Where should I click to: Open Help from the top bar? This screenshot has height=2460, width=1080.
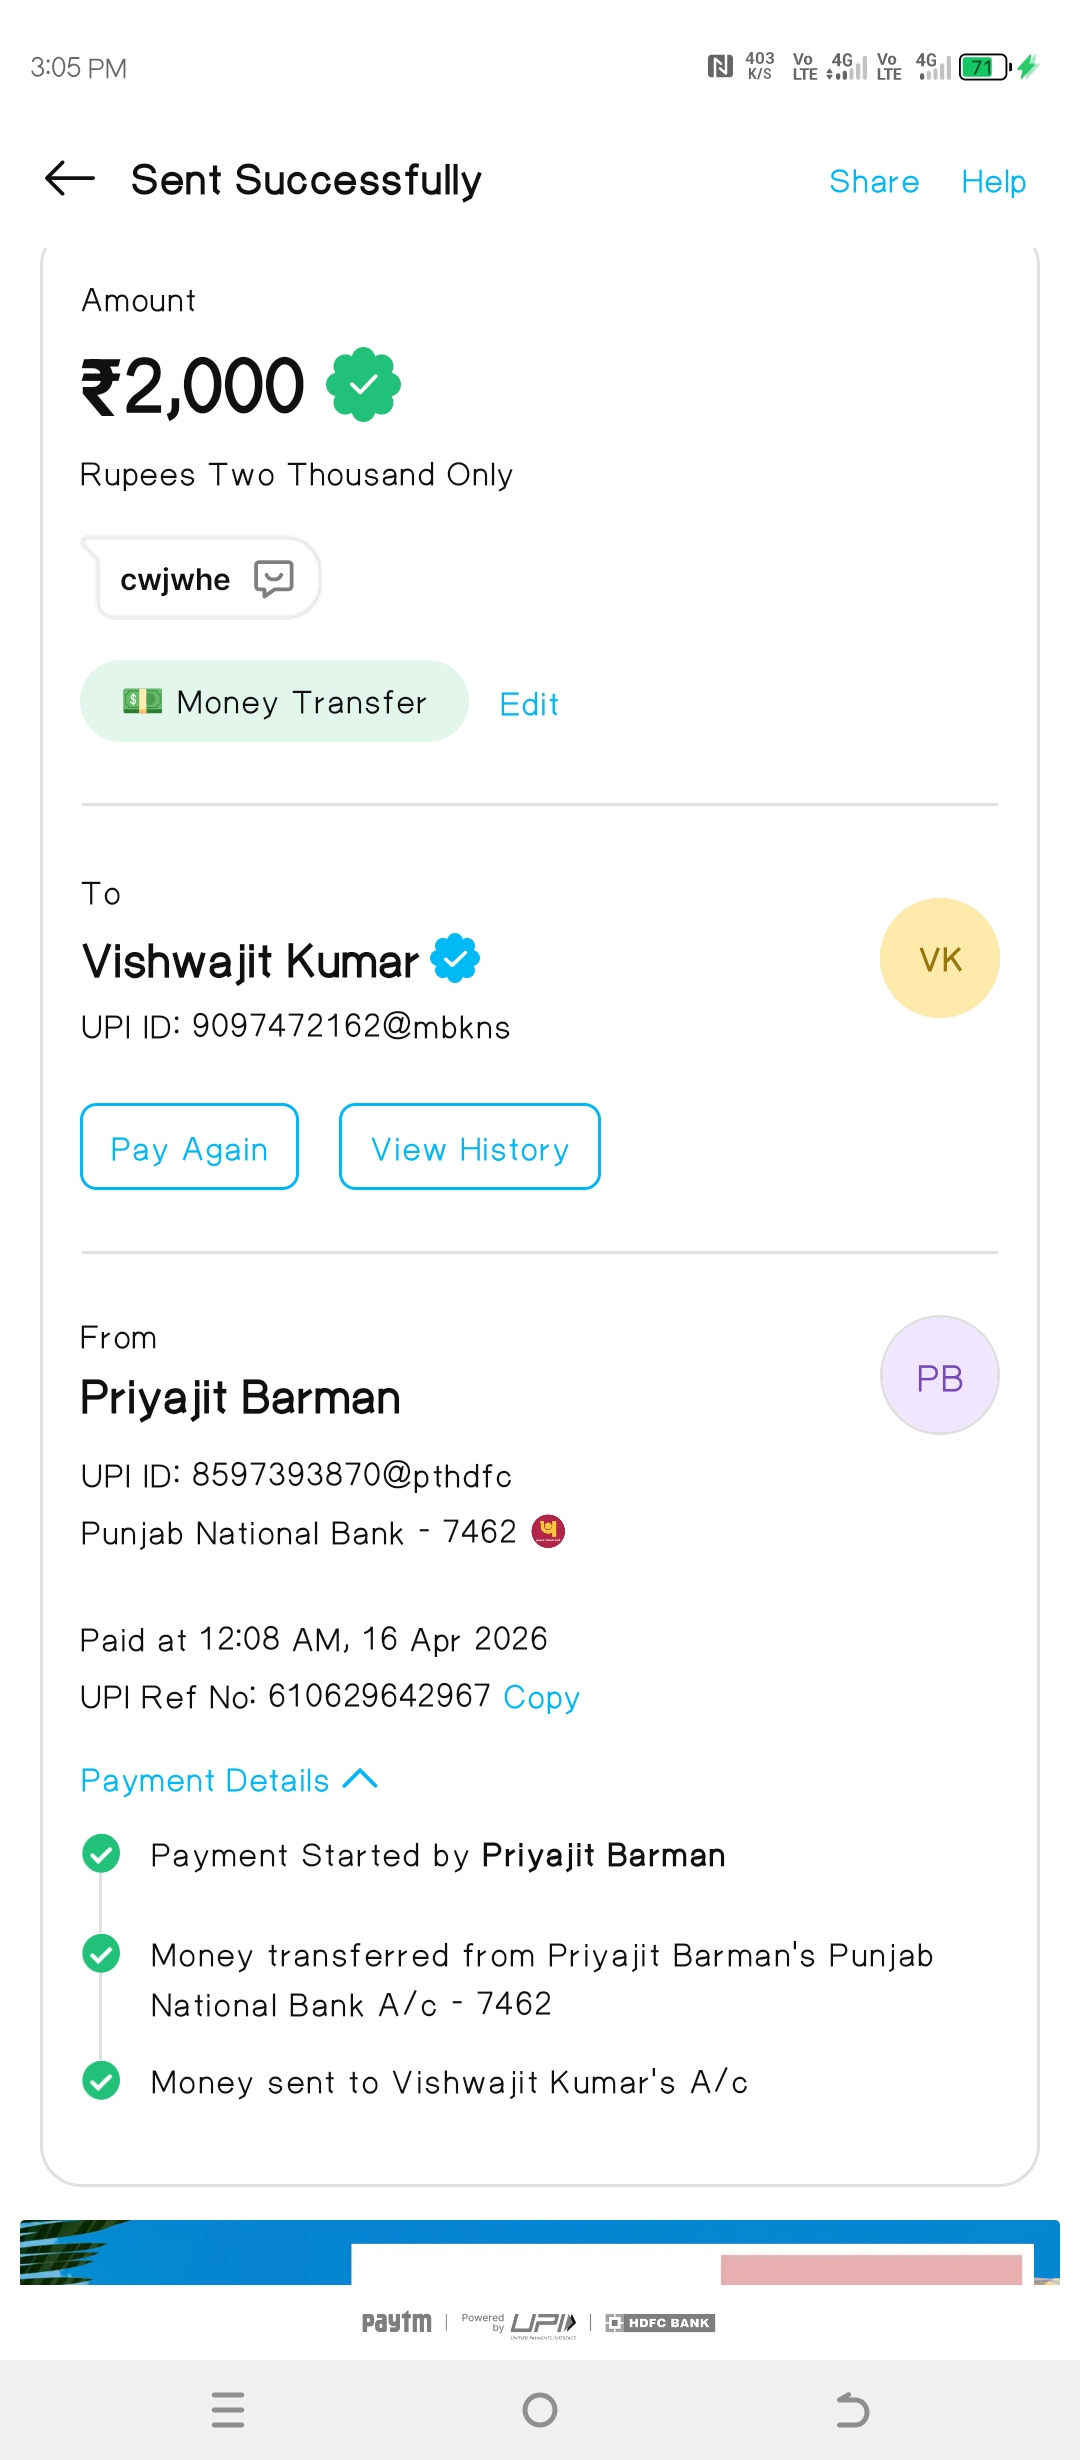point(993,181)
